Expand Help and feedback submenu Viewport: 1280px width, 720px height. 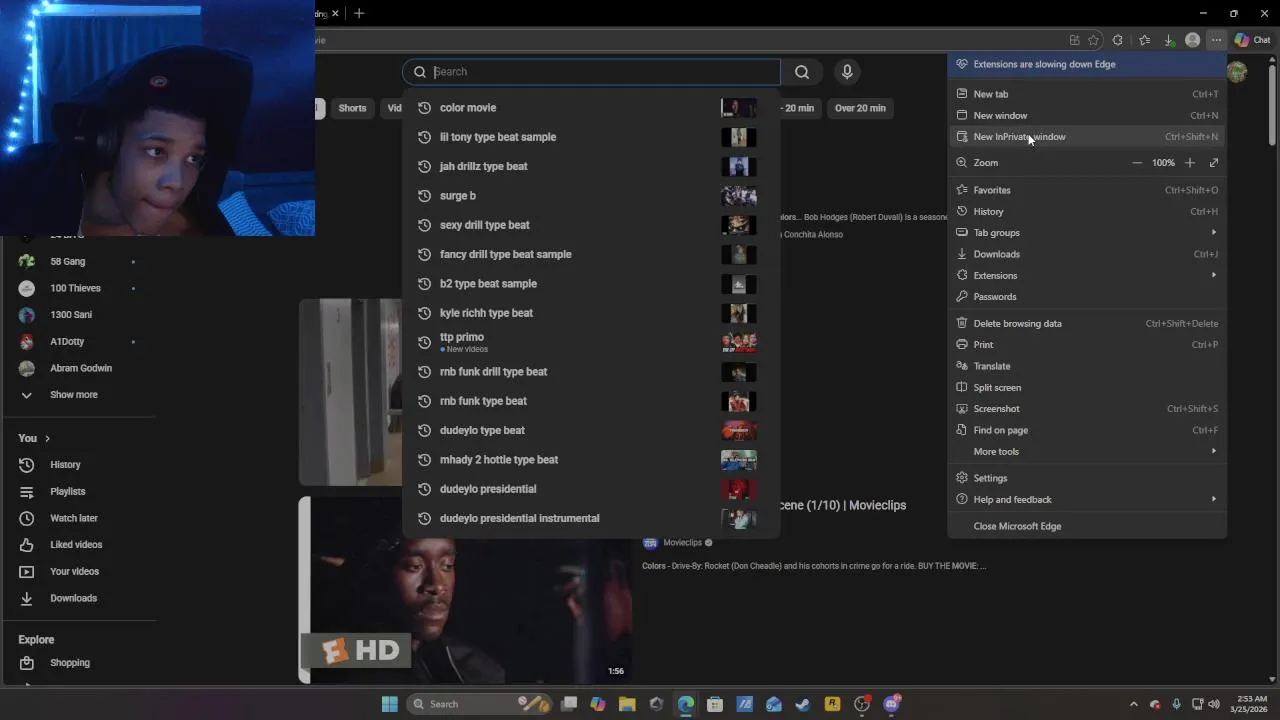click(x=1087, y=500)
